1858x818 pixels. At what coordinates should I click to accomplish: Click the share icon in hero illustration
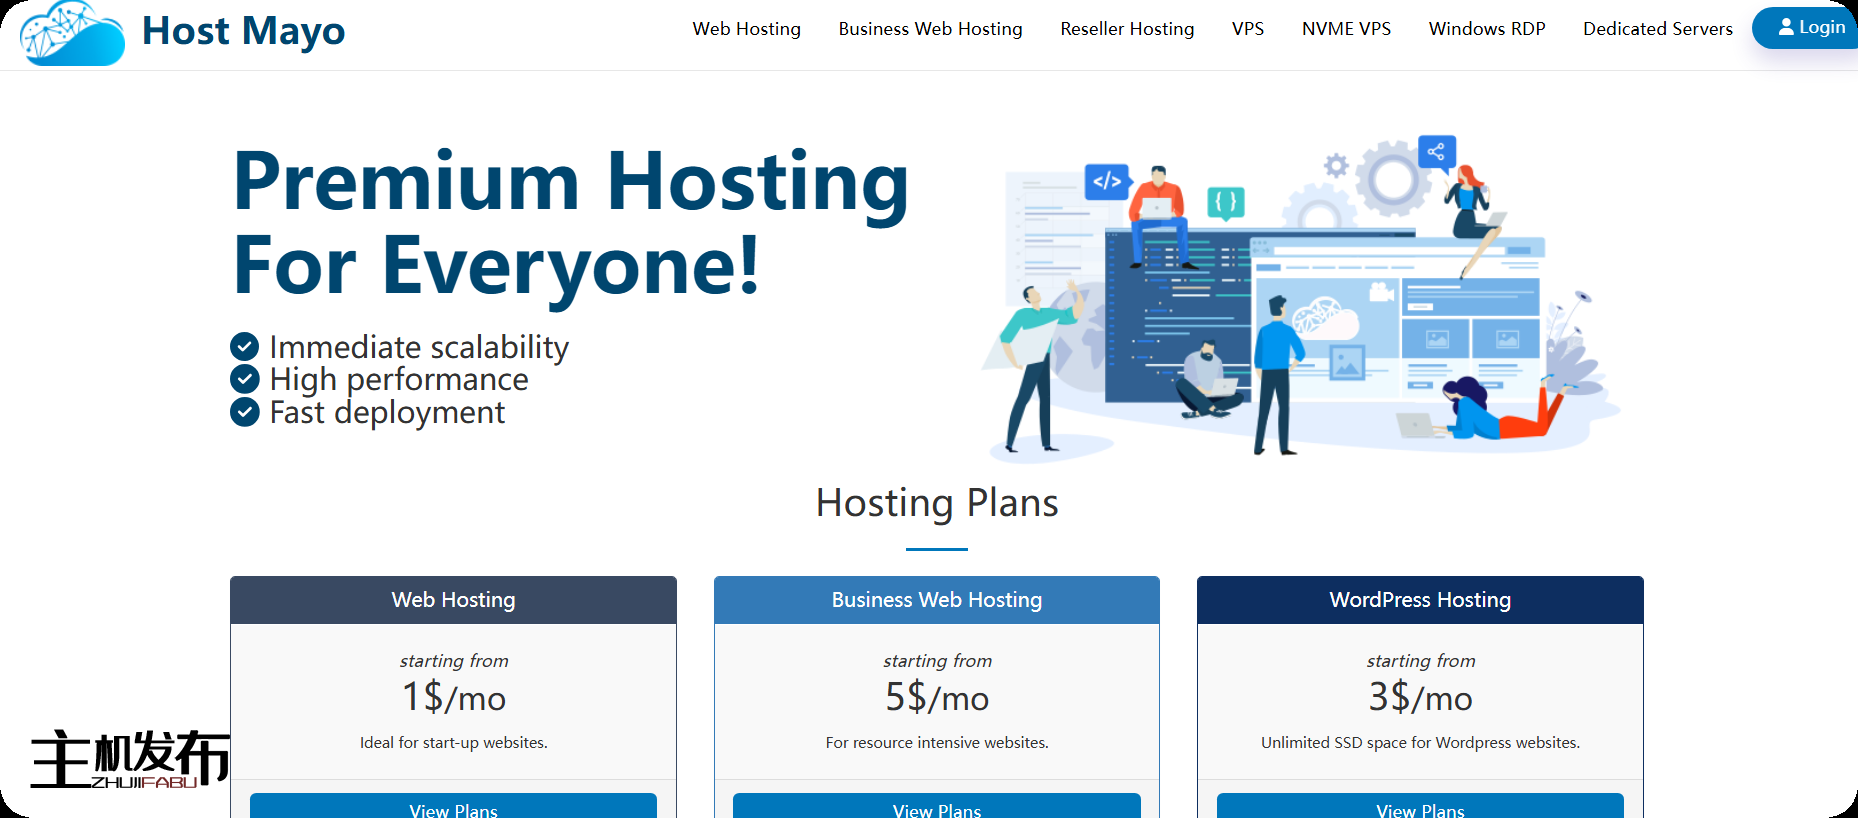[x=1436, y=152]
